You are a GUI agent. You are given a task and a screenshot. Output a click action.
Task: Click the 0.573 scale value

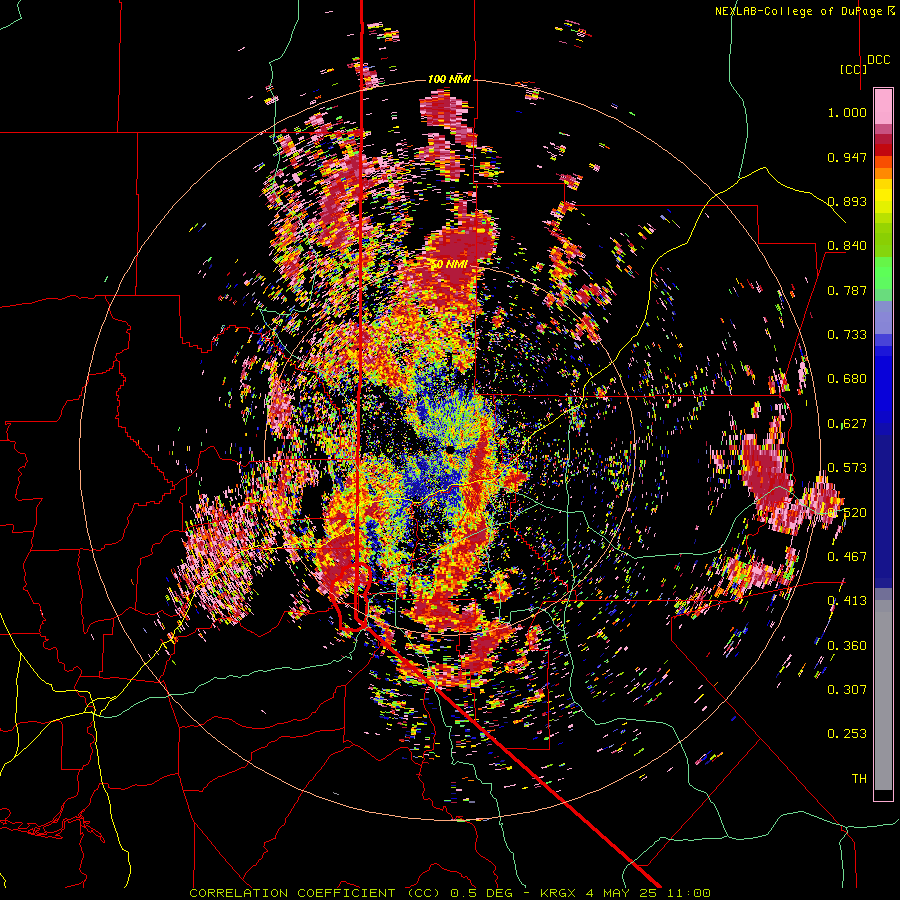[x=847, y=468]
